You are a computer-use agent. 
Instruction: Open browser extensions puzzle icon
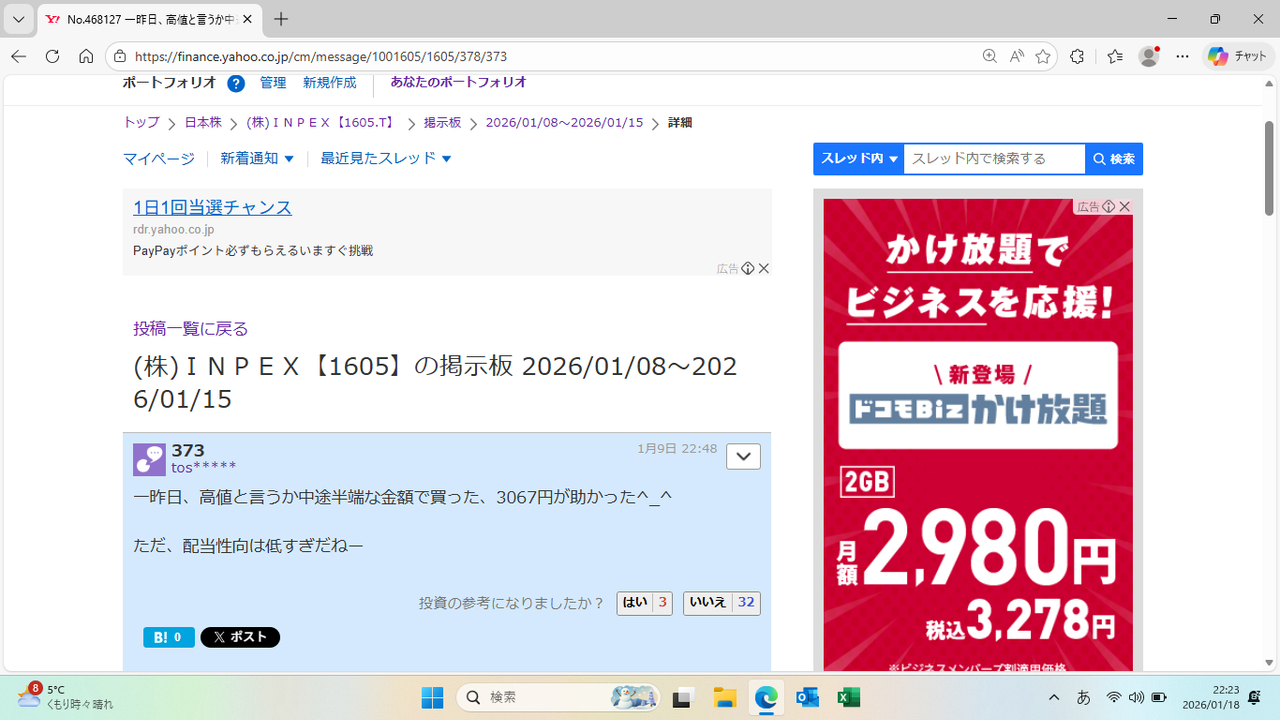1077,57
